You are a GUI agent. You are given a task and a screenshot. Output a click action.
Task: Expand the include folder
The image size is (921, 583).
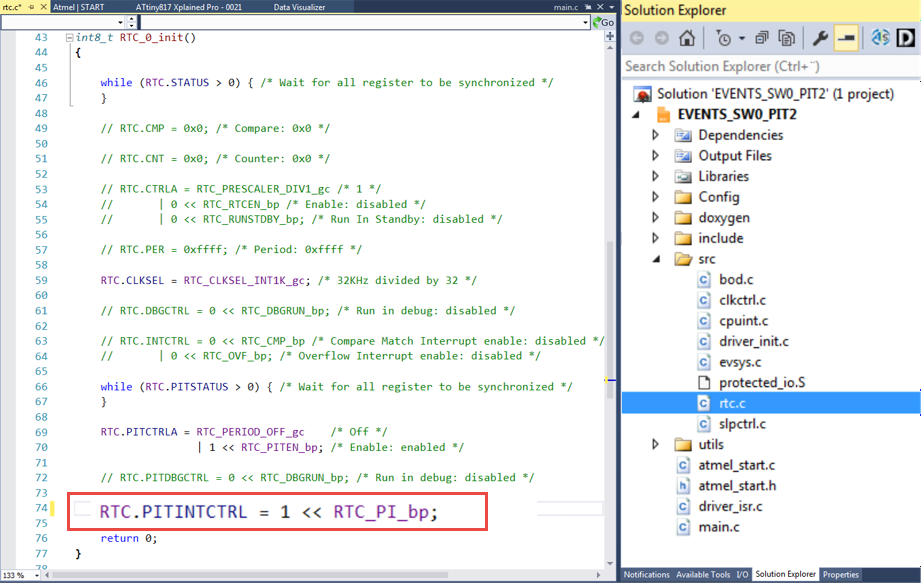[x=656, y=238]
